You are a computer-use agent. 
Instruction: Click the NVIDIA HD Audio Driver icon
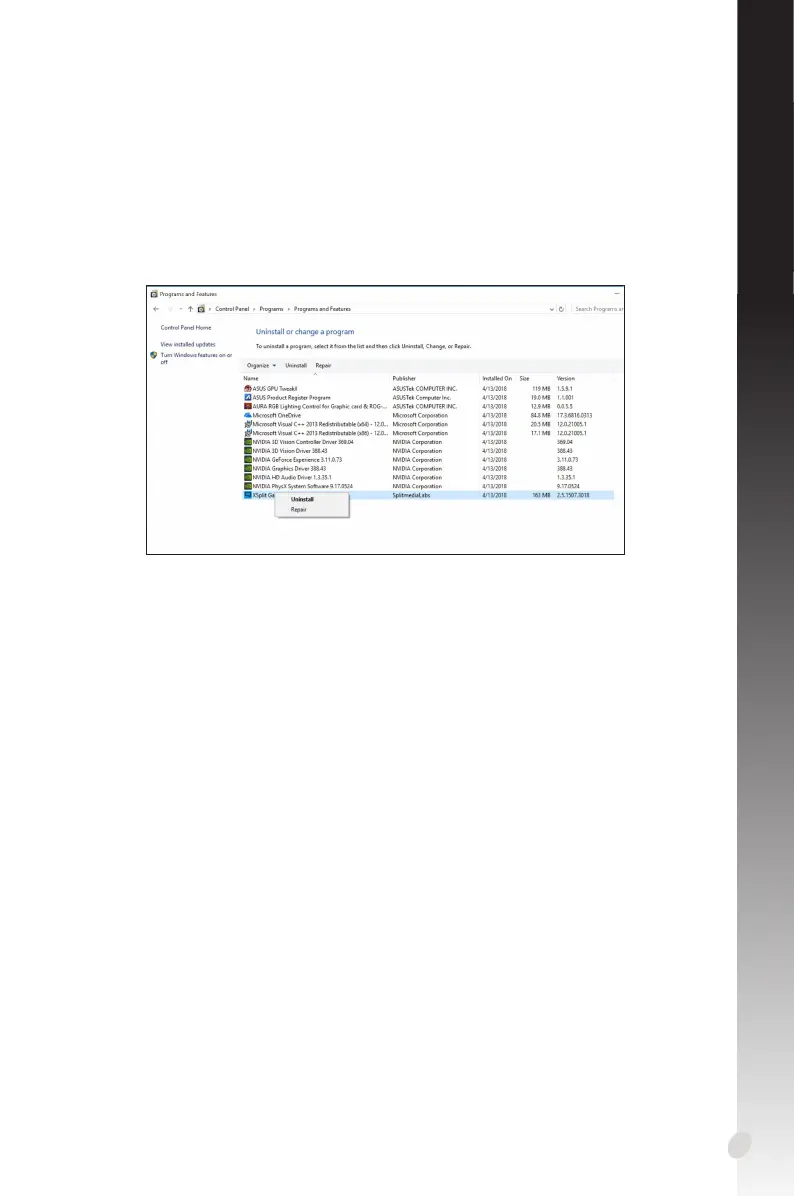pos(248,477)
